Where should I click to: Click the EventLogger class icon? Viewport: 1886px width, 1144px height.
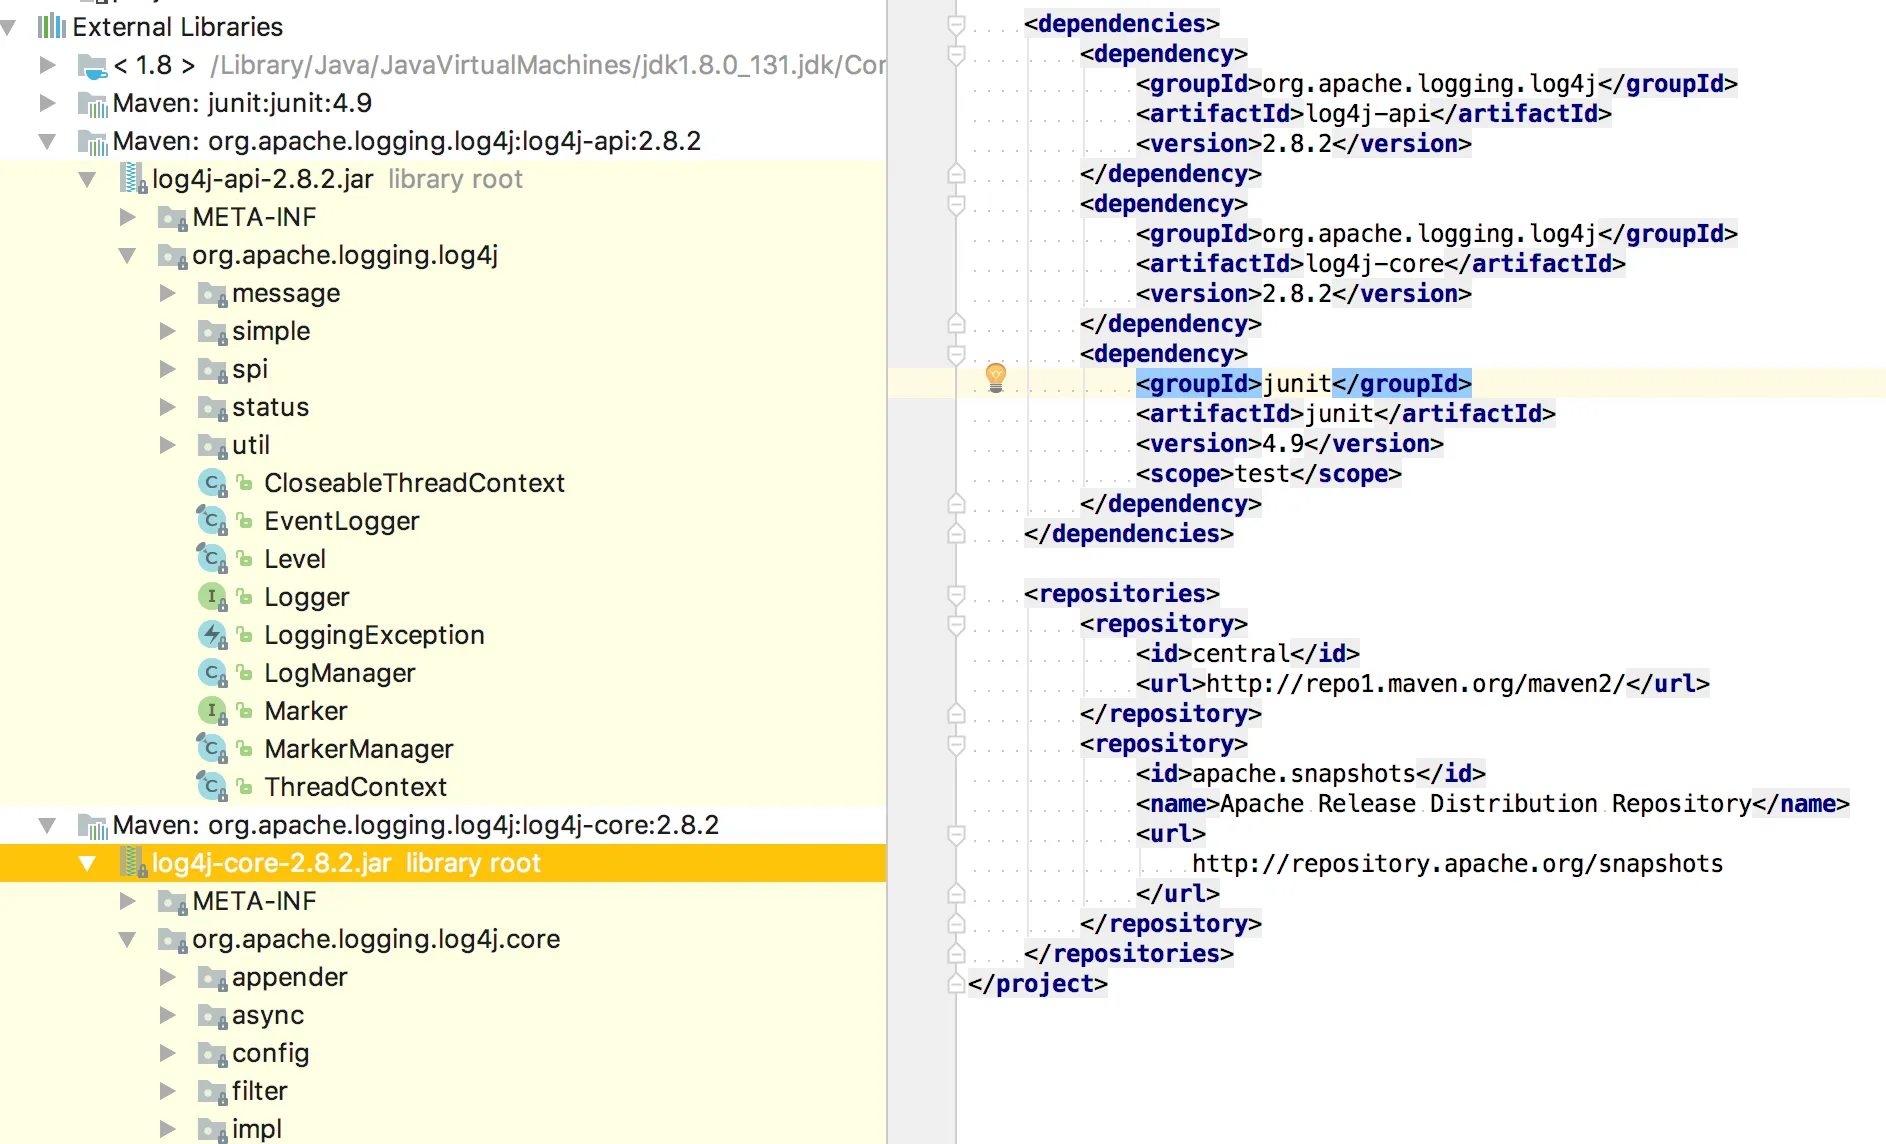(212, 522)
